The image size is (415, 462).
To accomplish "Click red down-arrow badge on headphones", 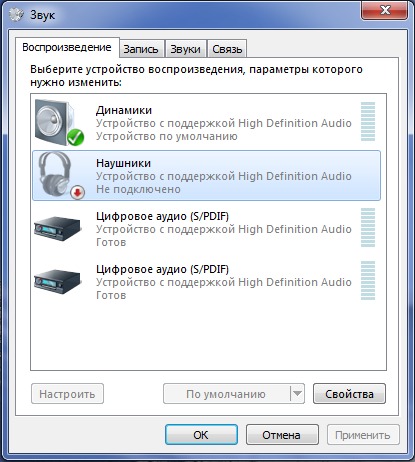I will (x=77, y=192).
